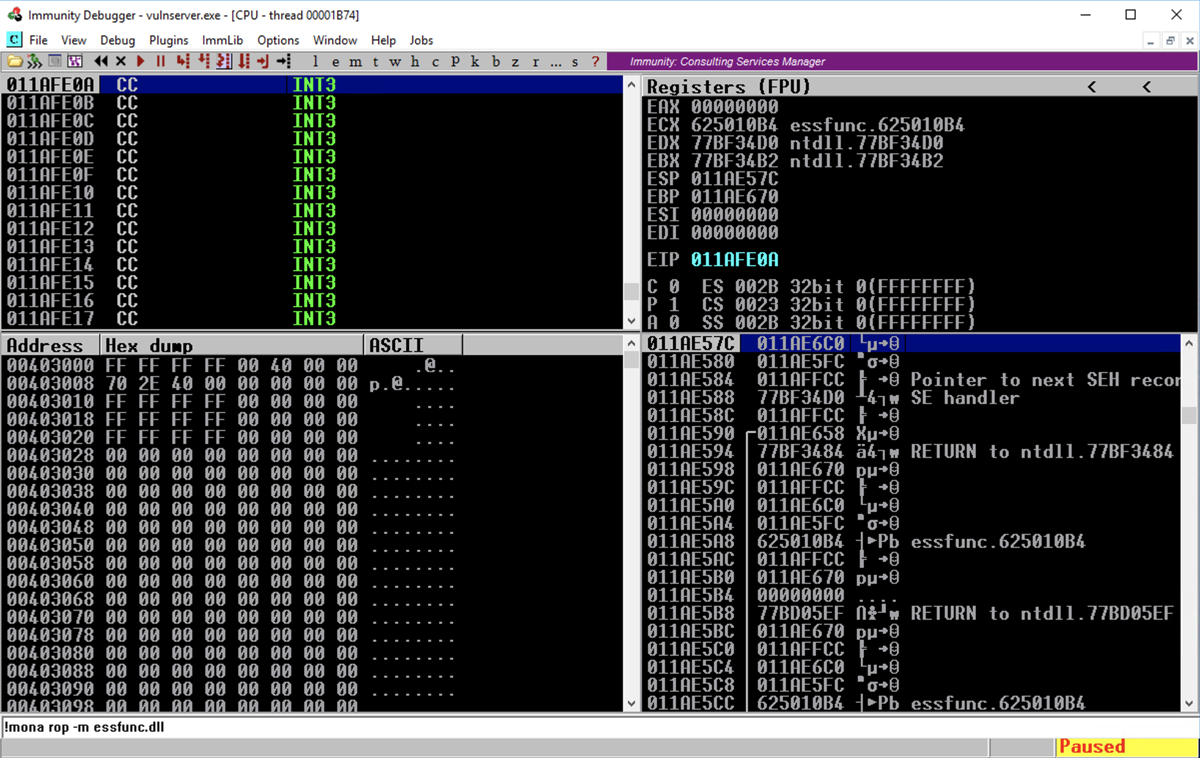Open the ImmLib menu
Viewport: 1200px width, 758px height.
coord(222,40)
